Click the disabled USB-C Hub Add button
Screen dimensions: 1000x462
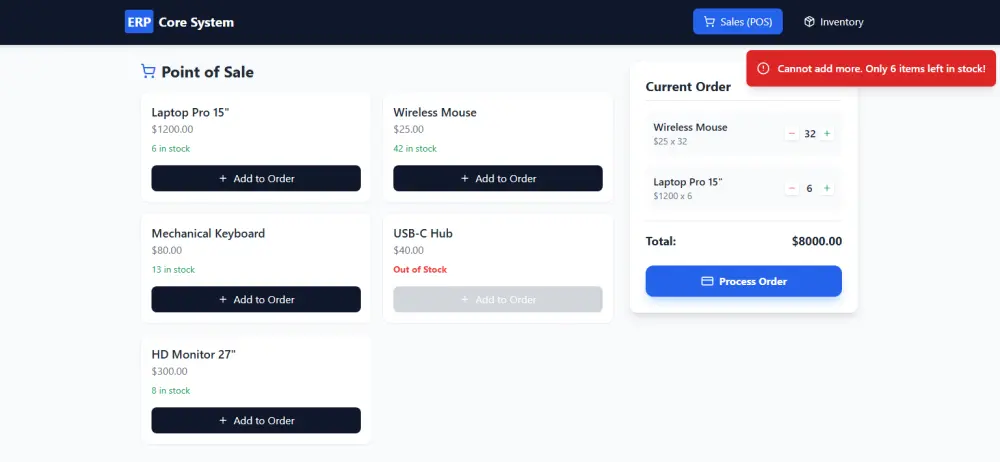497,299
